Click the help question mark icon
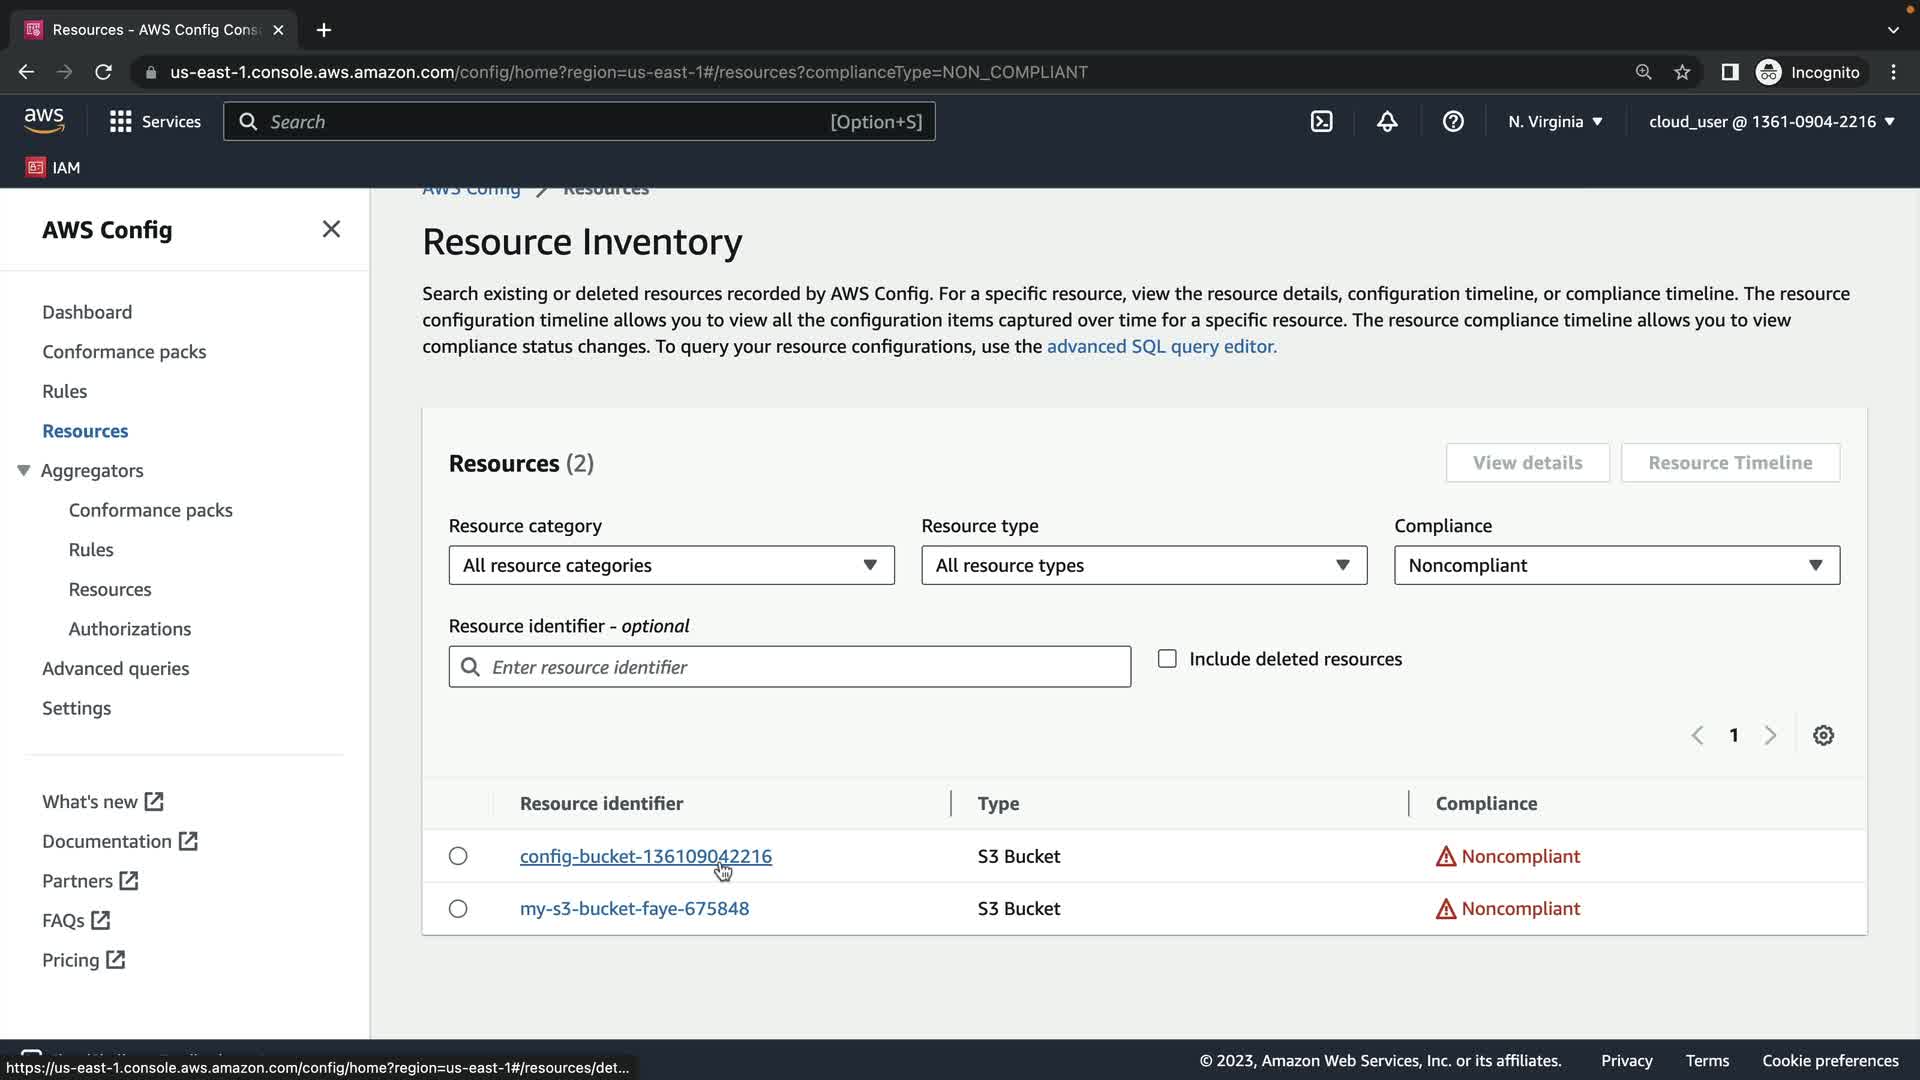 [1453, 121]
